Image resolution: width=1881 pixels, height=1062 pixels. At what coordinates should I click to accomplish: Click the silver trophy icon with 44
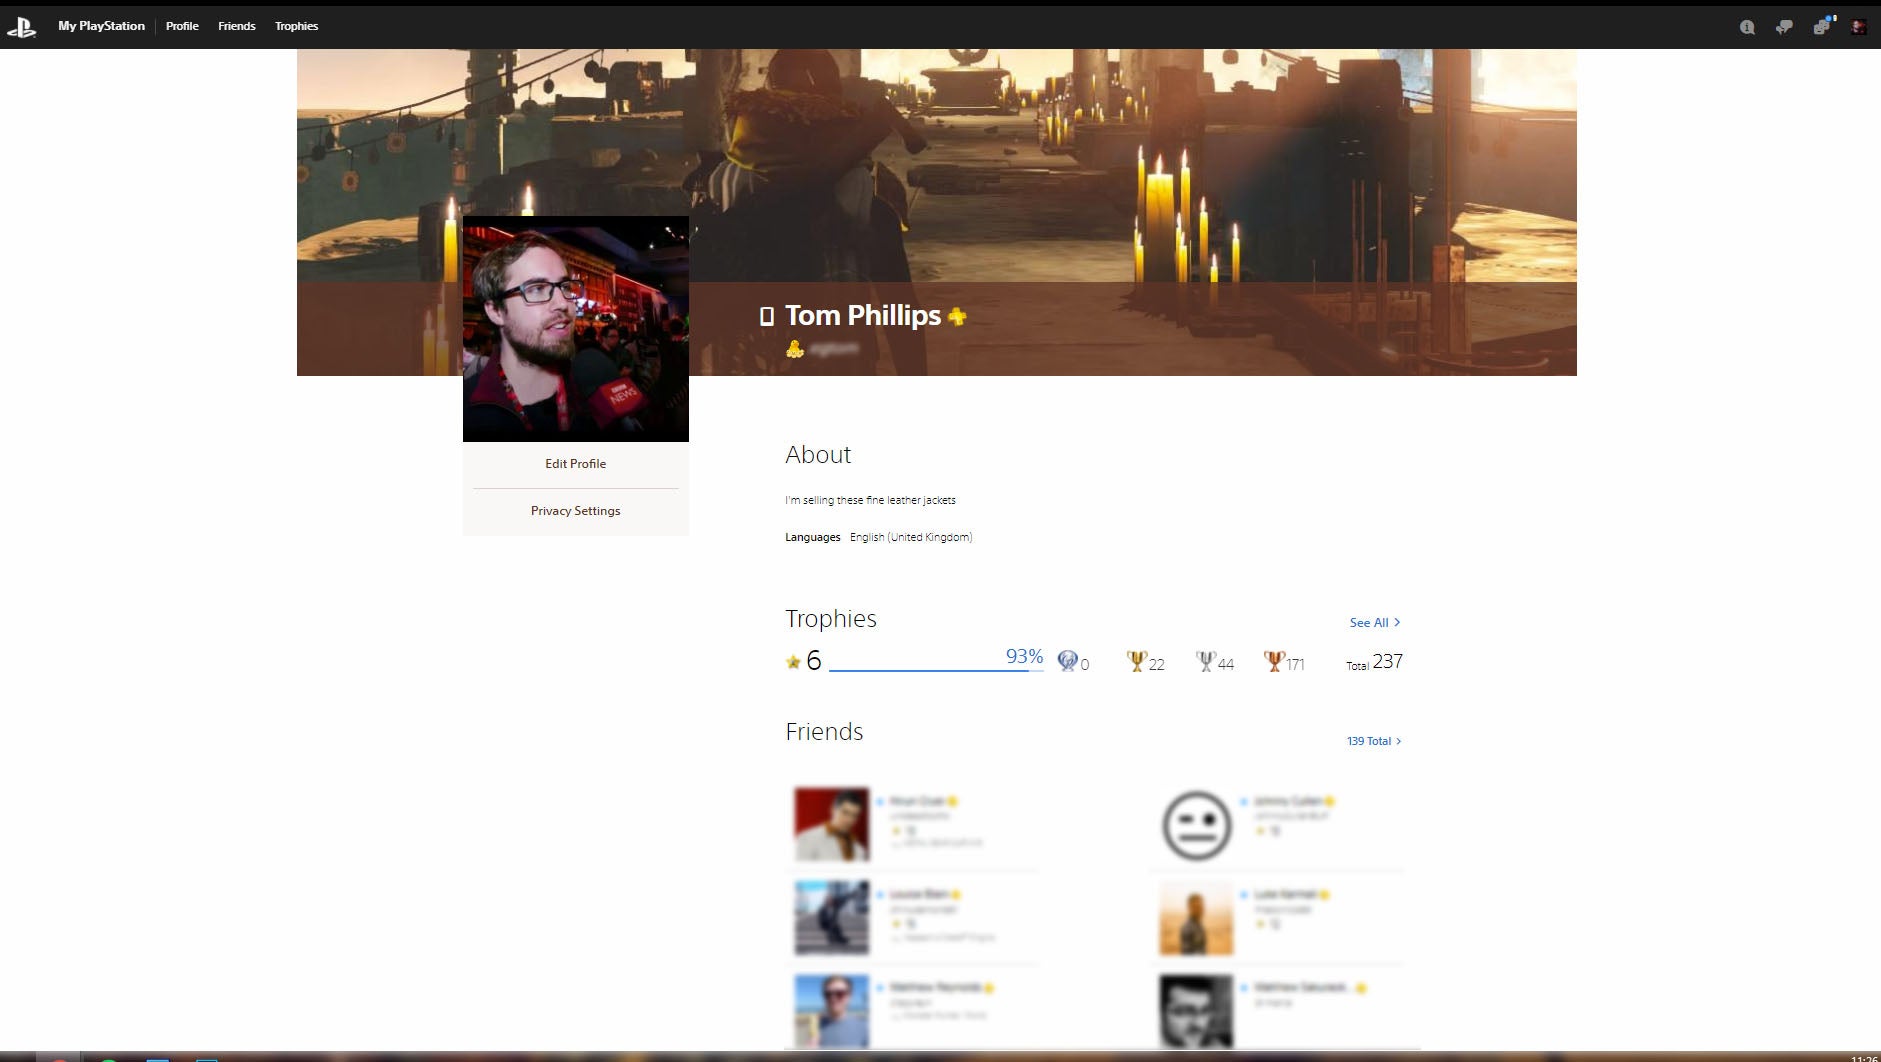coord(1205,661)
